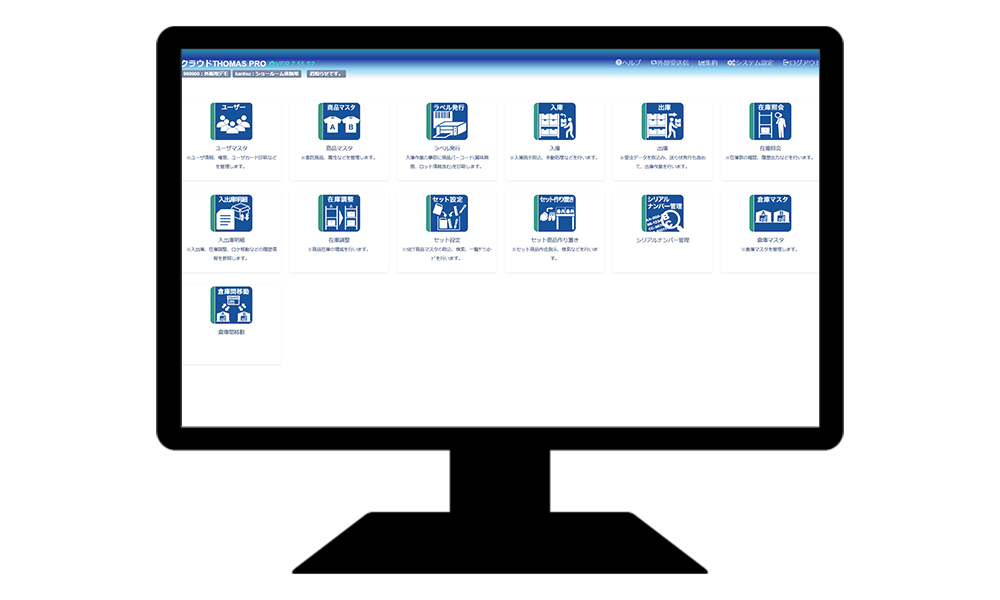Open the ヘルプ help menu

[629, 63]
